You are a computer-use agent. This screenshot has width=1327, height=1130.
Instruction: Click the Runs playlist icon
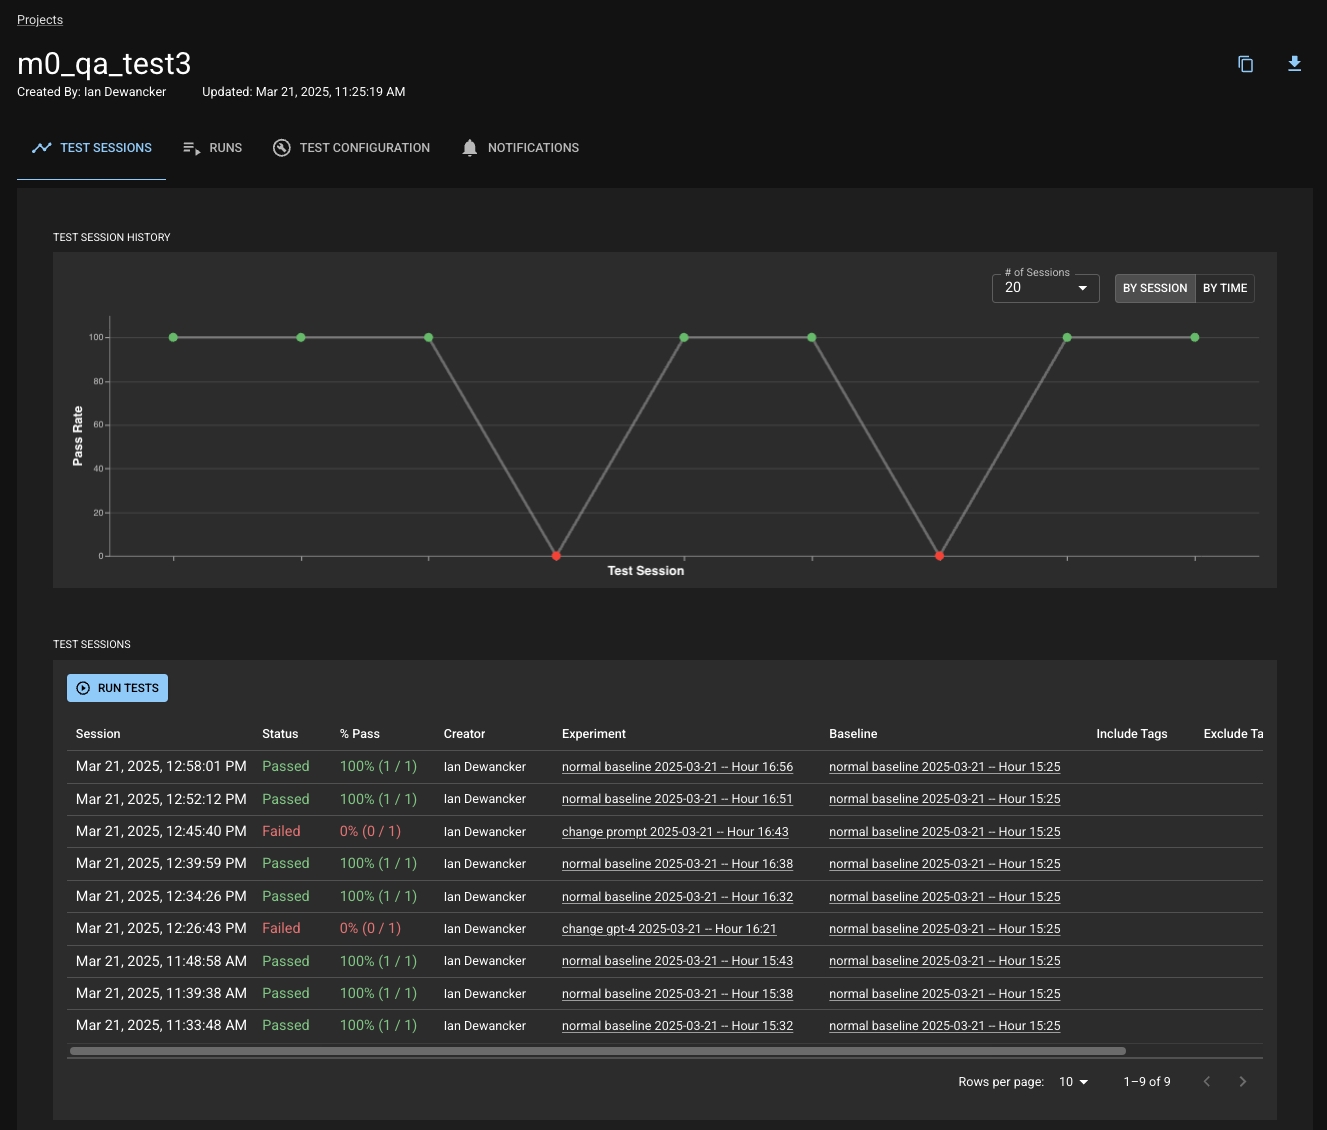(x=192, y=148)
